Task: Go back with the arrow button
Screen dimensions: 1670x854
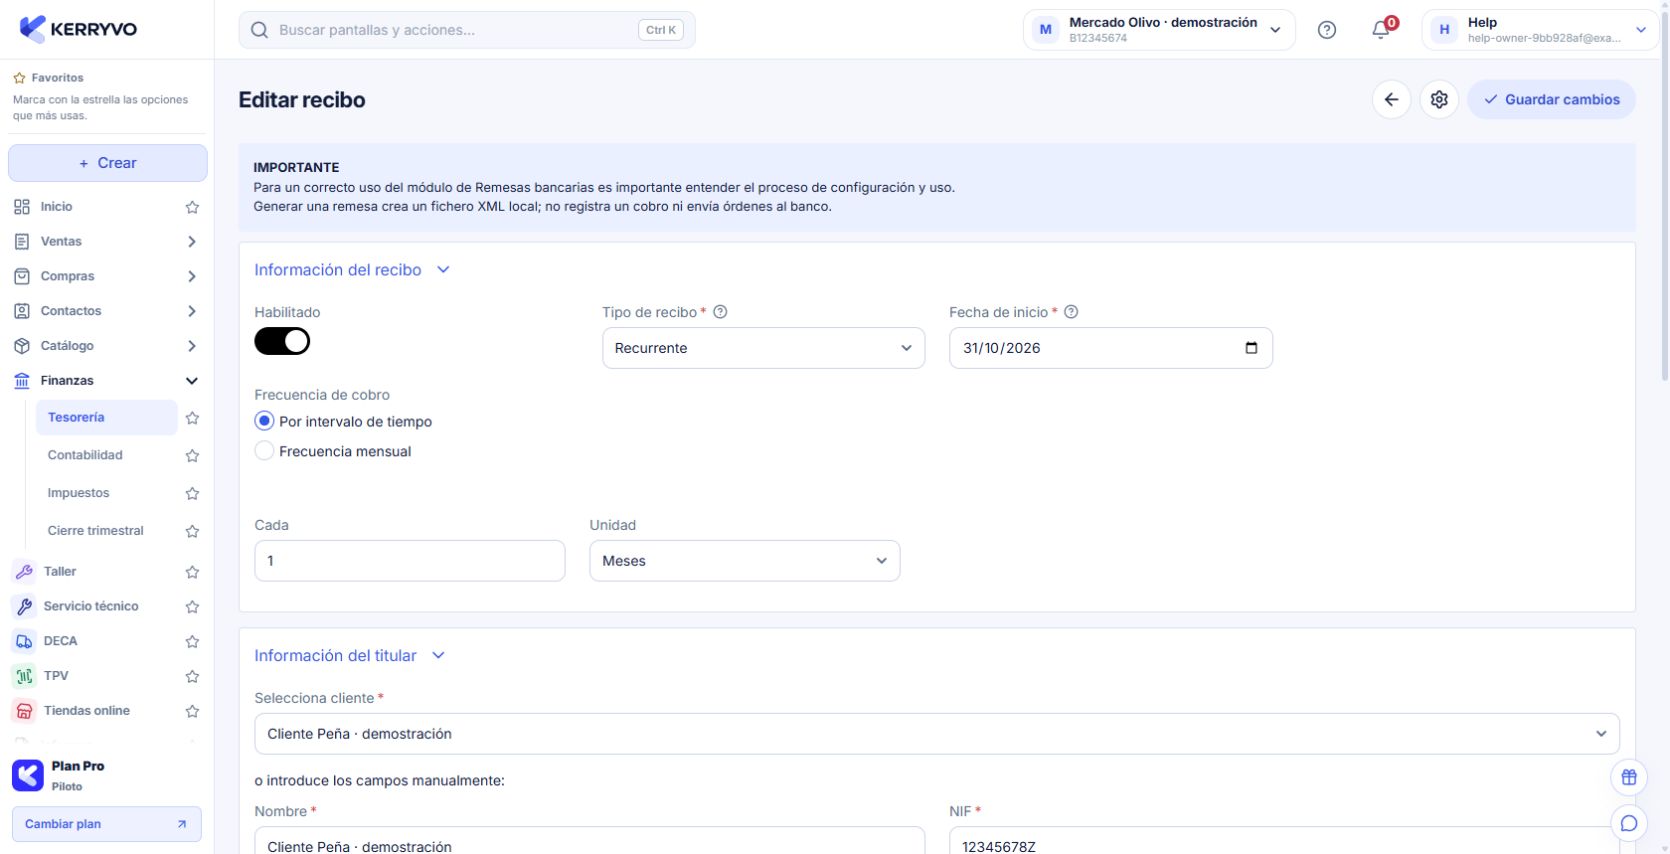Action: point(1391,99)
